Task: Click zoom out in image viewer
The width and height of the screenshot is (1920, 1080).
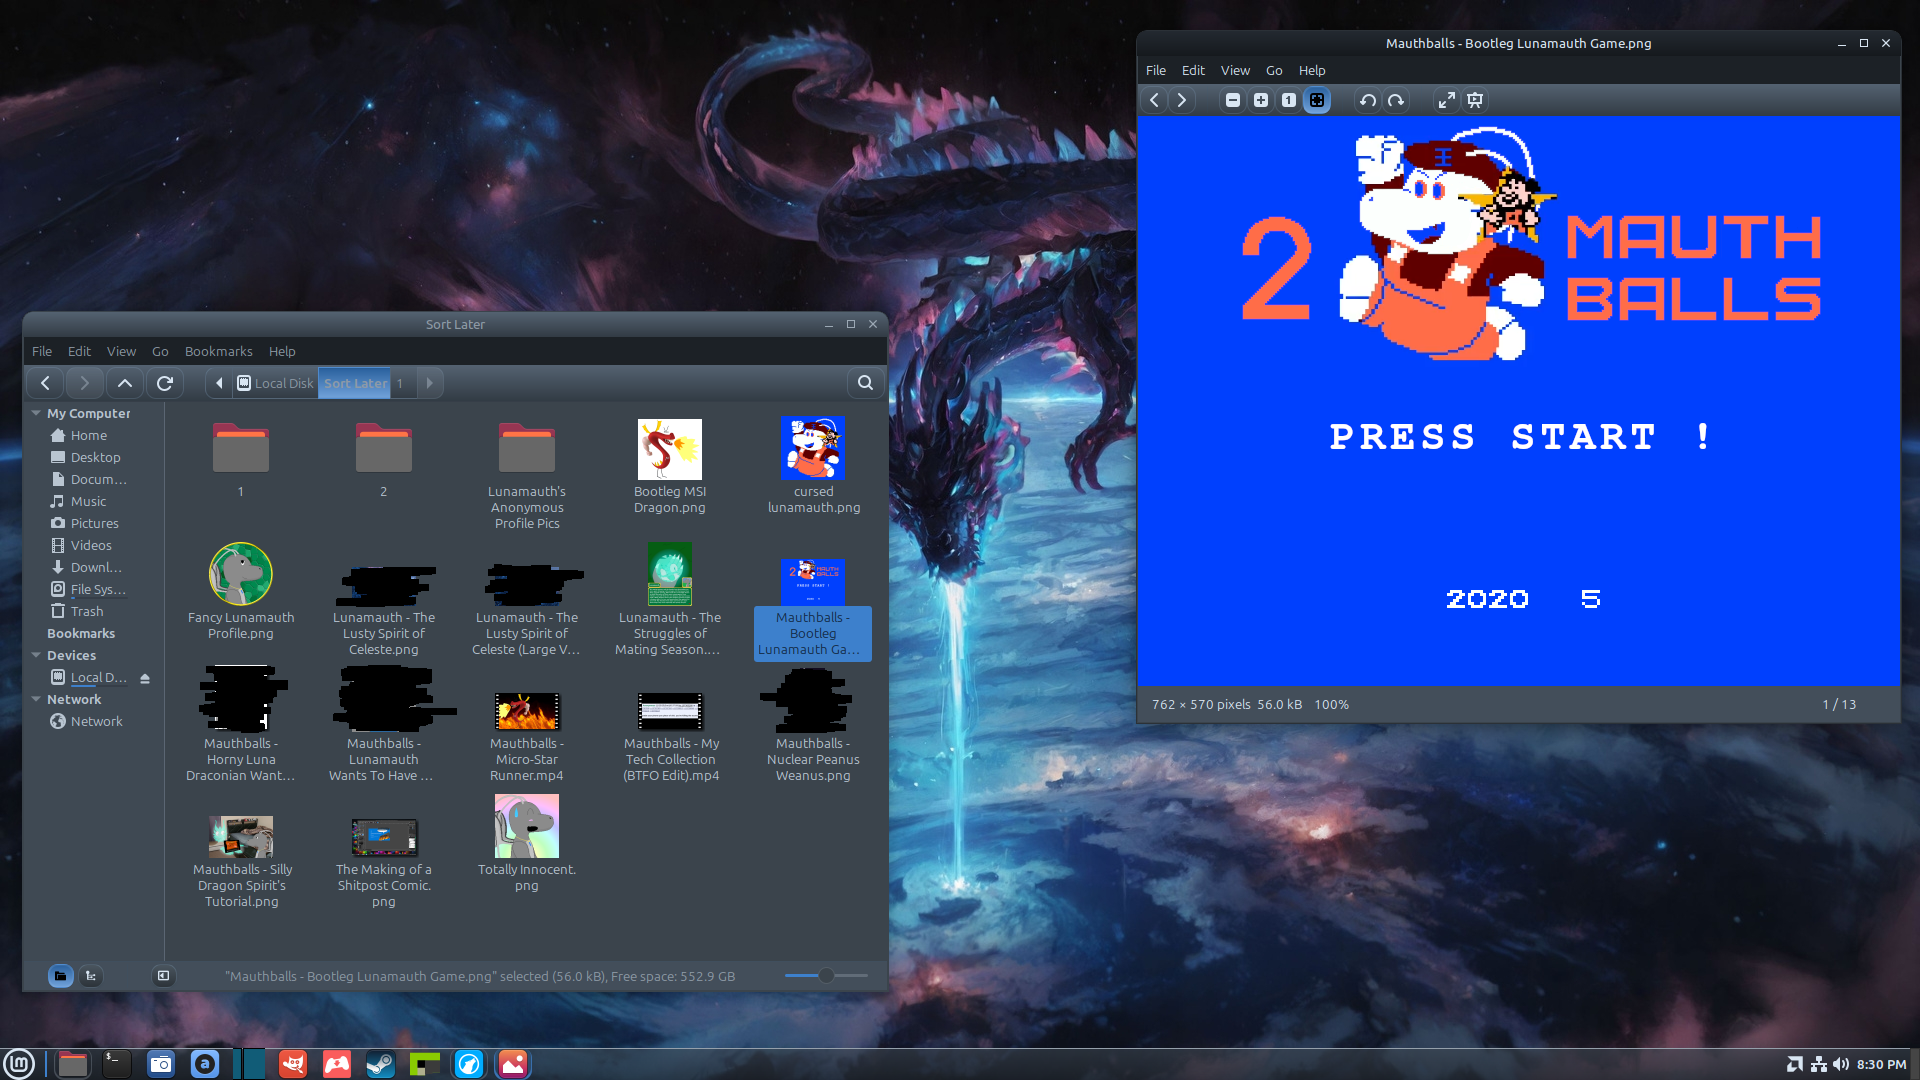Action: point(1233,100)
